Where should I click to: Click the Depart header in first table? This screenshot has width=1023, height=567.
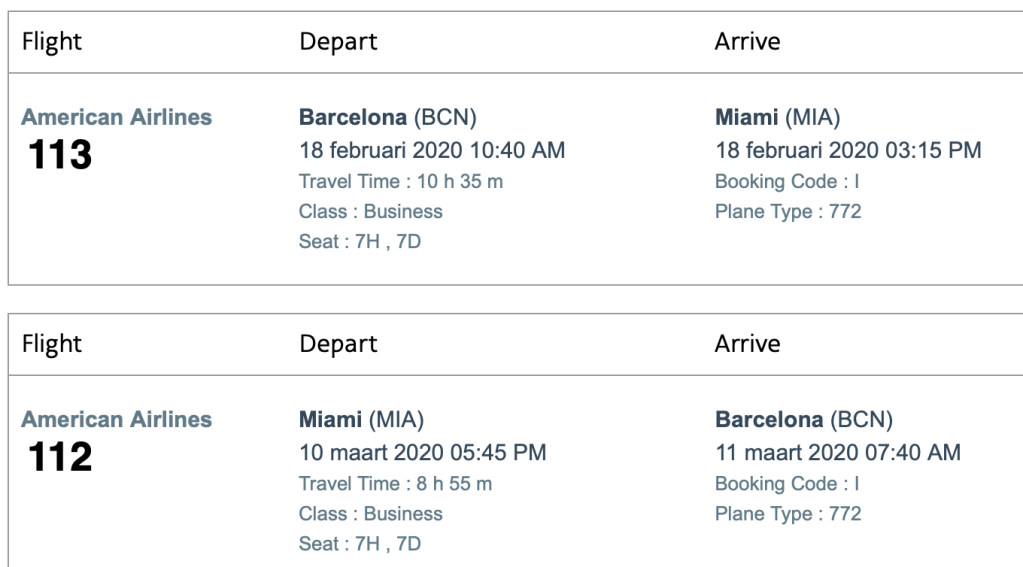click(x=338, y=42)
